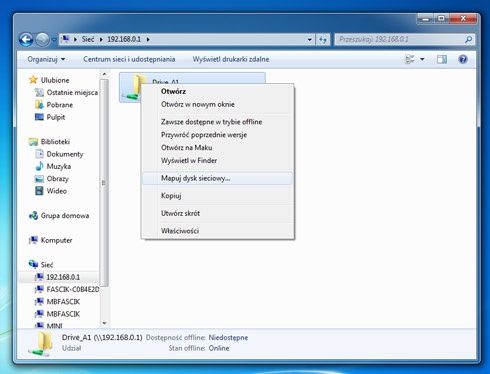This screenshot has width=490, height=374.
Task: Open the recent pages history arrow
Action: click(54, 40)
